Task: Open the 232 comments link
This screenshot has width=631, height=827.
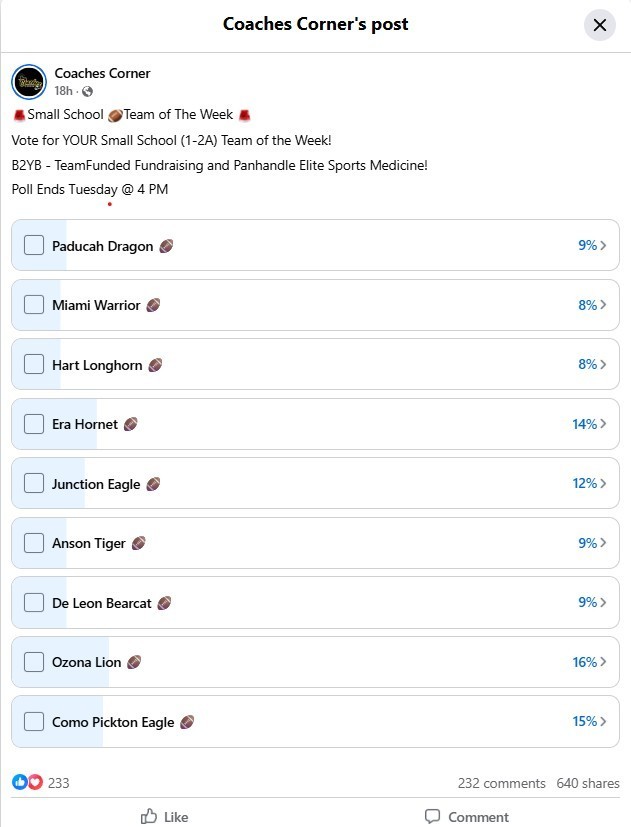Action: point(501,783)
